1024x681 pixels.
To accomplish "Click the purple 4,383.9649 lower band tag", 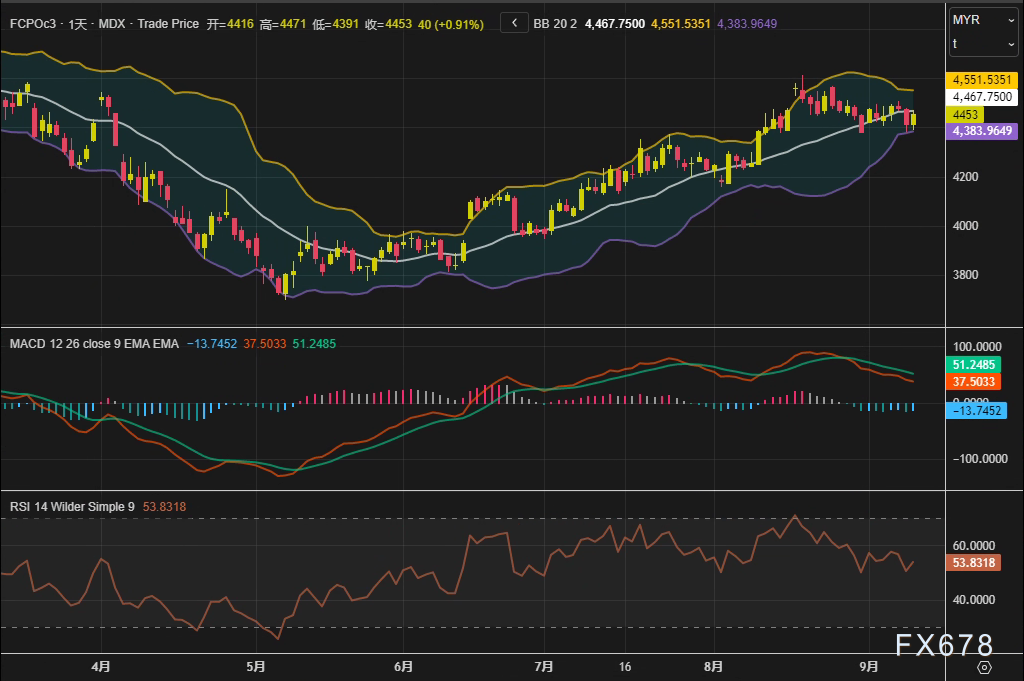I will point(982,131).
